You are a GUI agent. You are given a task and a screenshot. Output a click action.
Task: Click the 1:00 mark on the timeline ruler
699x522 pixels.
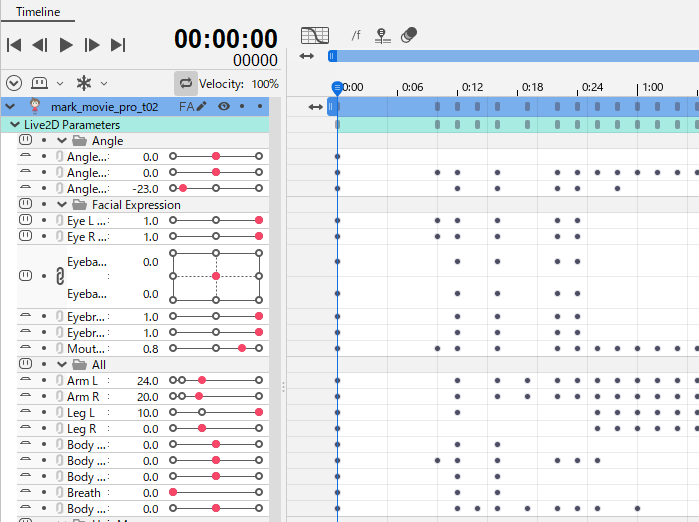(x=652, y=87)
